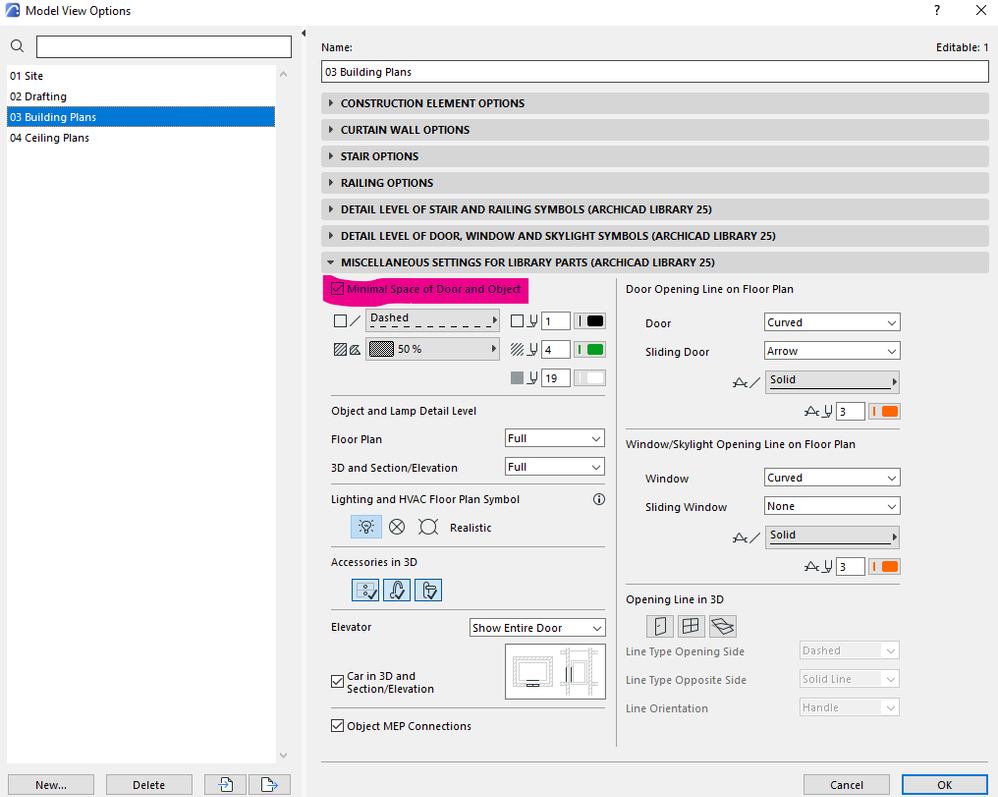Screen dimensions: 998x797
Task: Click the export options icon button
Action: (269, 784)
